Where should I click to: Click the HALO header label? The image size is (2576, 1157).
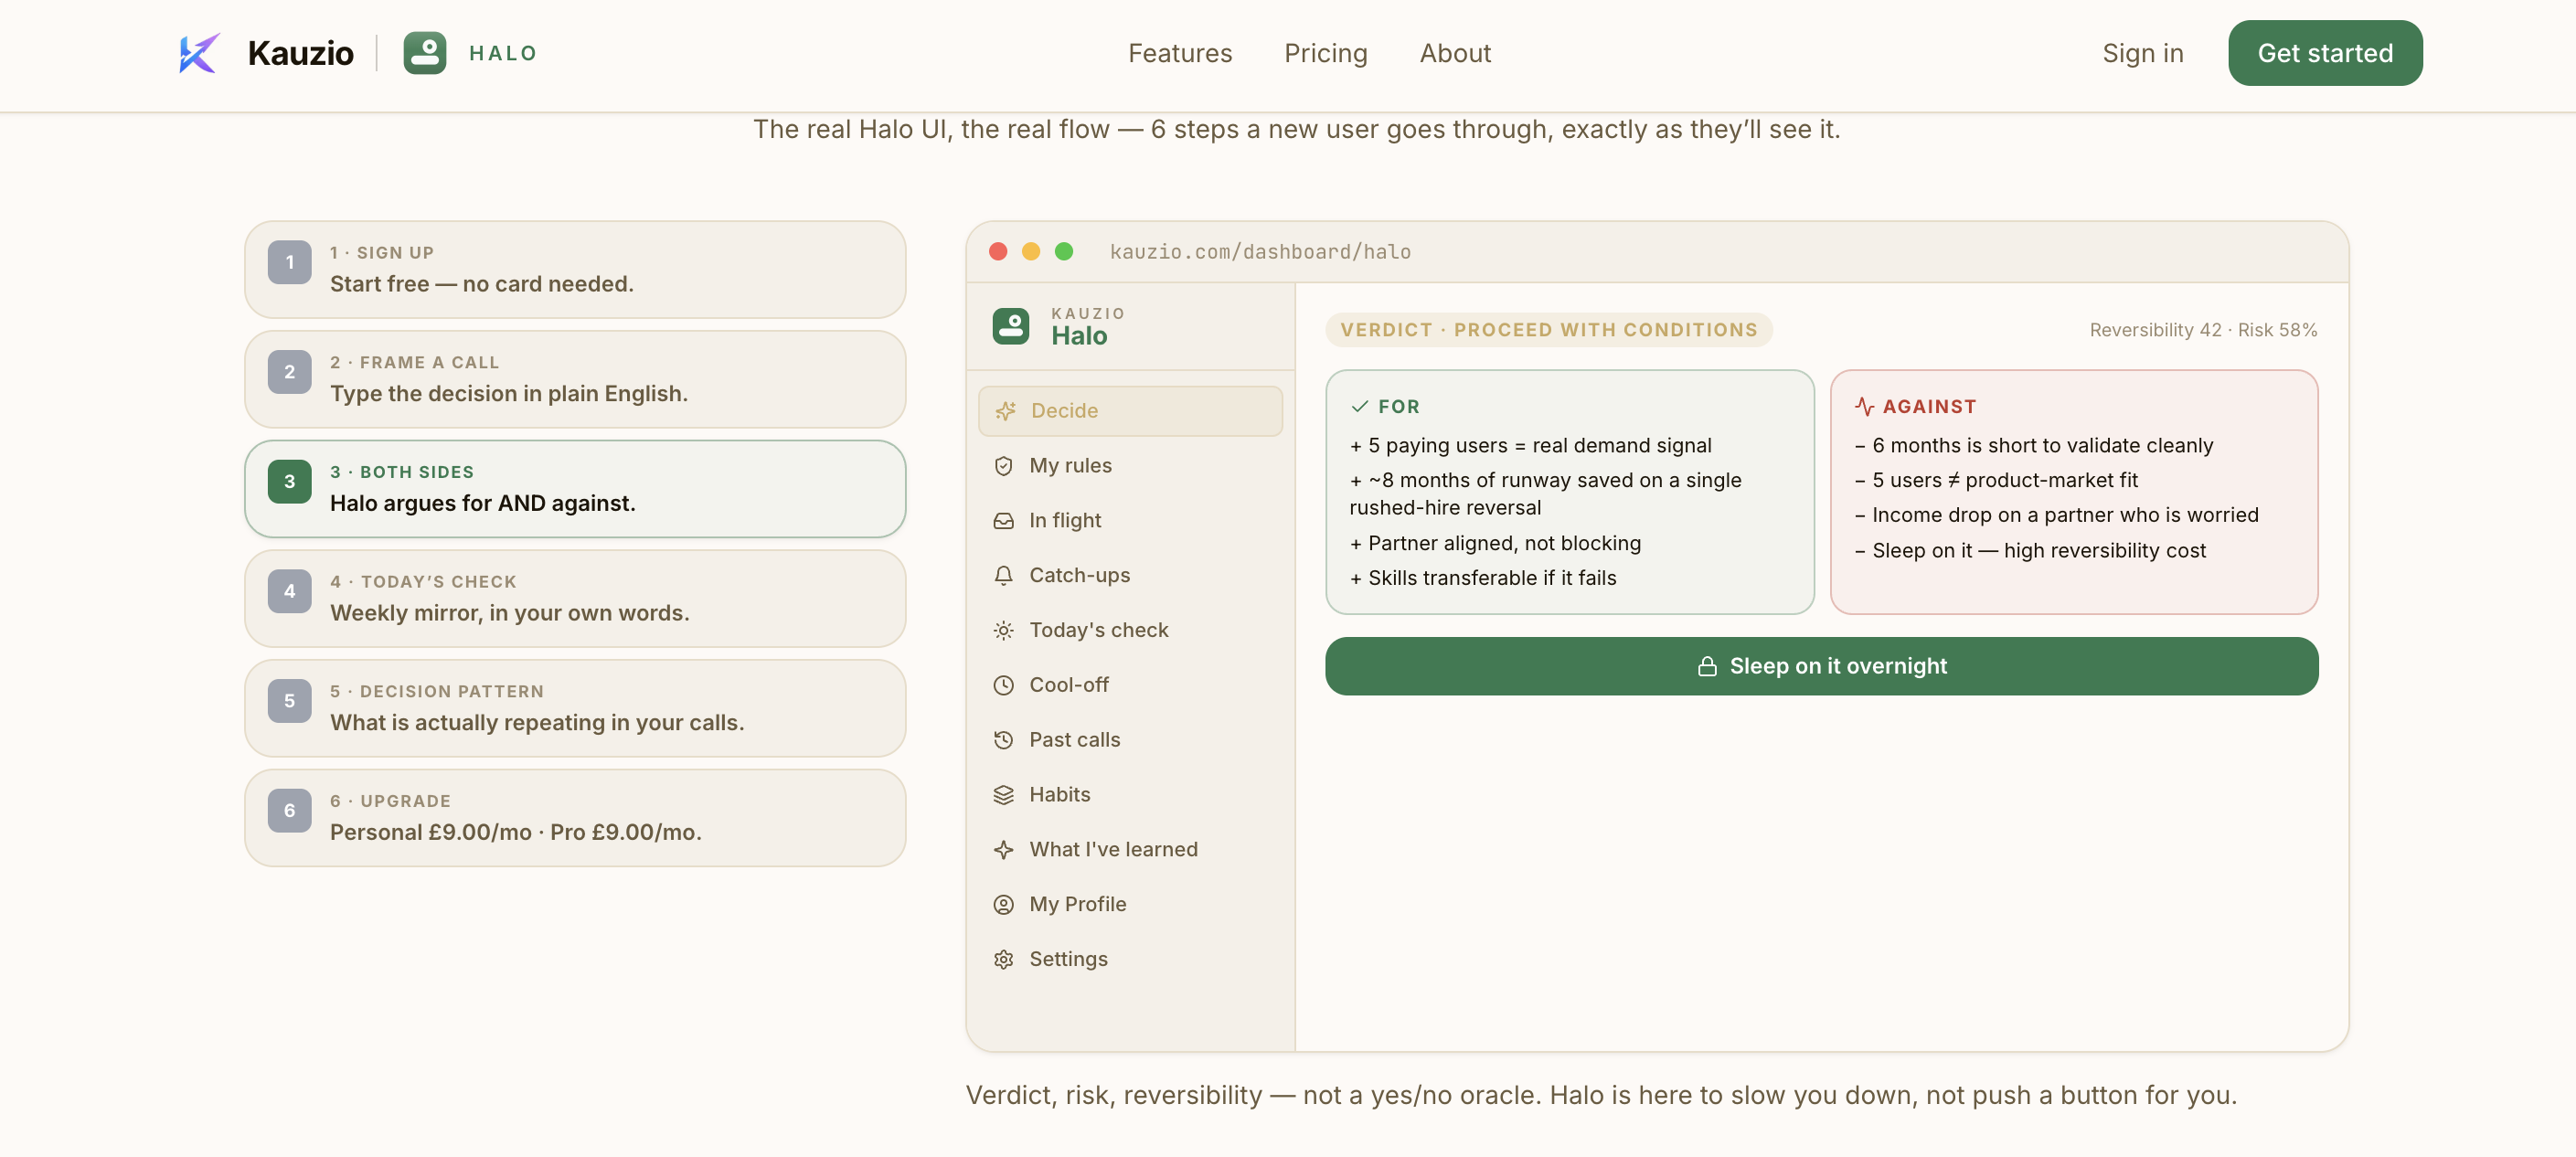click(x=503, y=53)
